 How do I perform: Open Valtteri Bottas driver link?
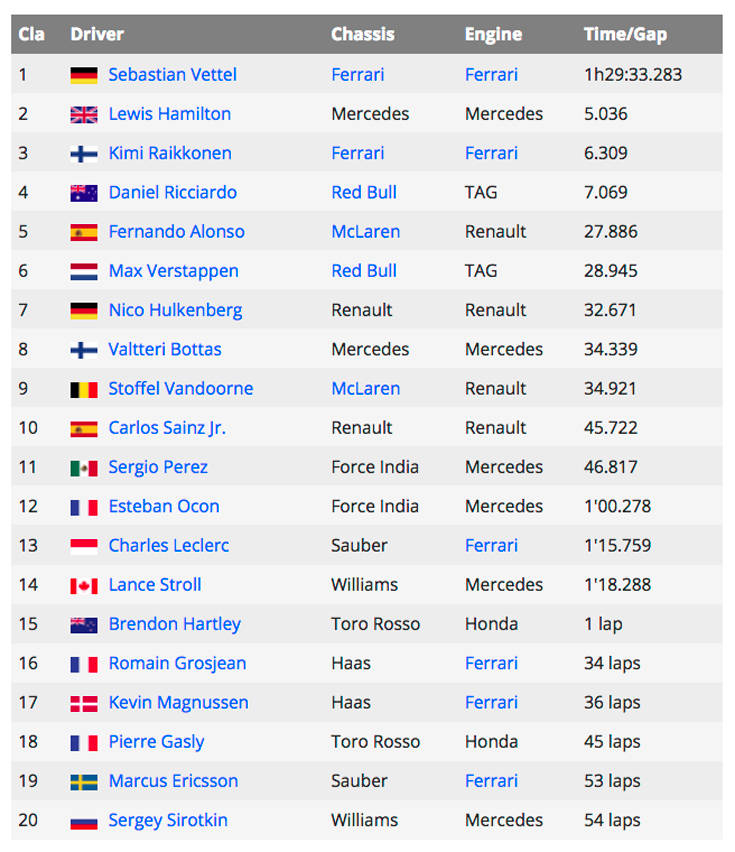tap(165, 349)
